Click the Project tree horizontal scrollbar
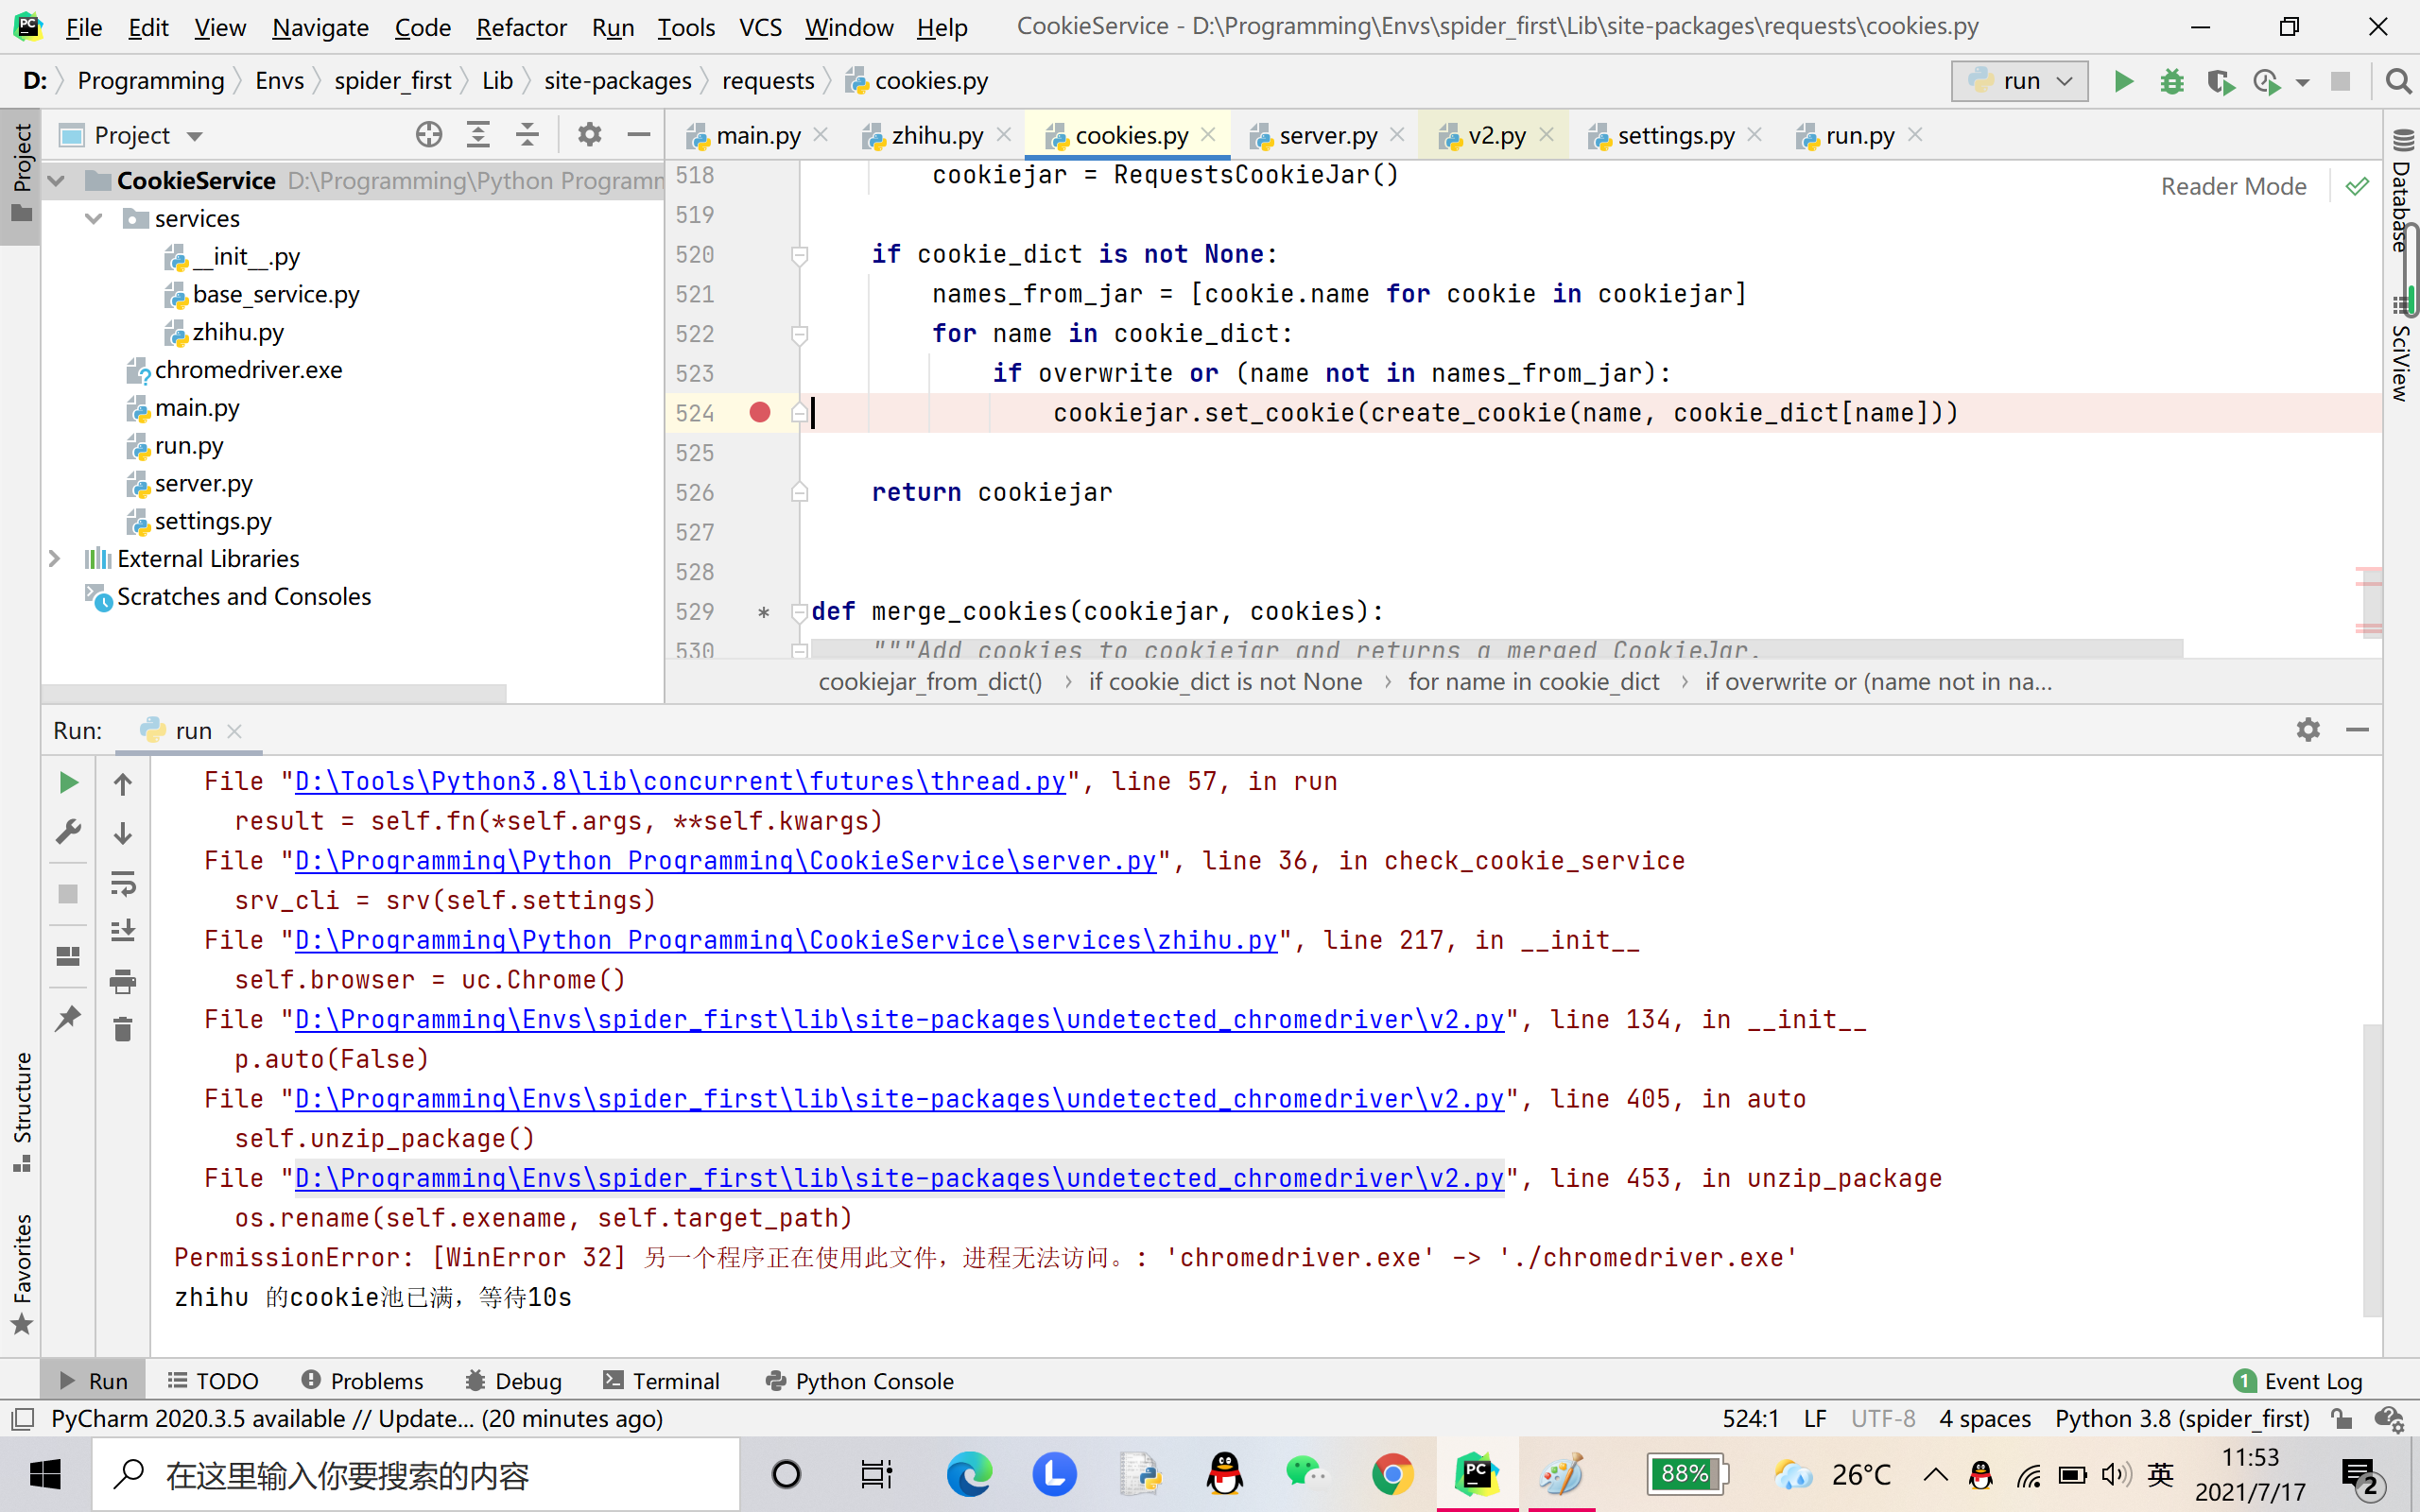The width and height of the screenshot is (2420, 1512). click(274, 692)
